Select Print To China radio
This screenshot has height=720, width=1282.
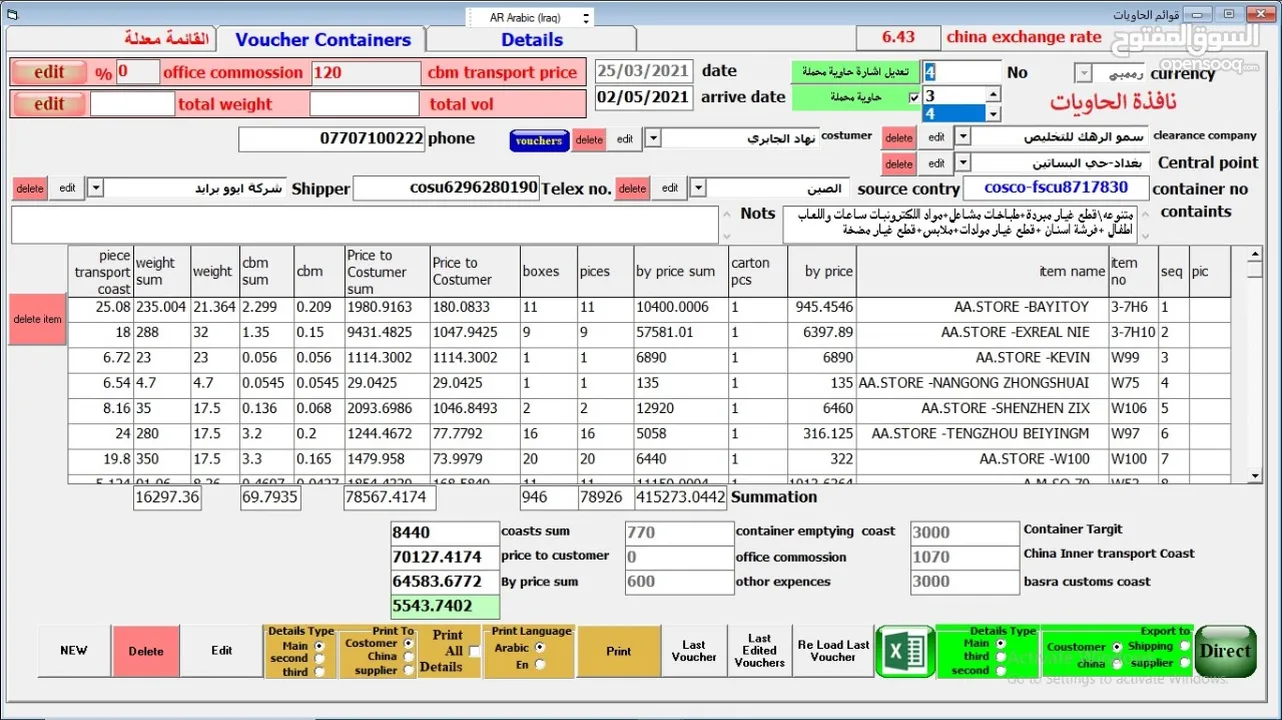pos(407,657)
